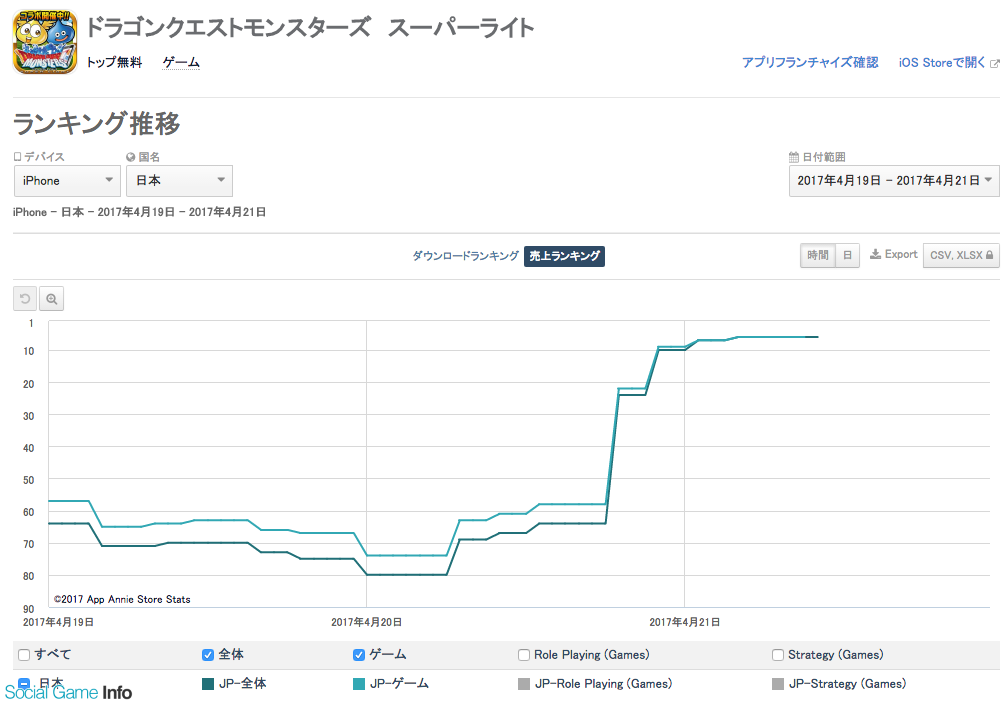This screenshot has height=705, width=1007.
Task: Click the app title ドラゴンクエストモンスターズ スーパーライト
Action: coord(310,28)
